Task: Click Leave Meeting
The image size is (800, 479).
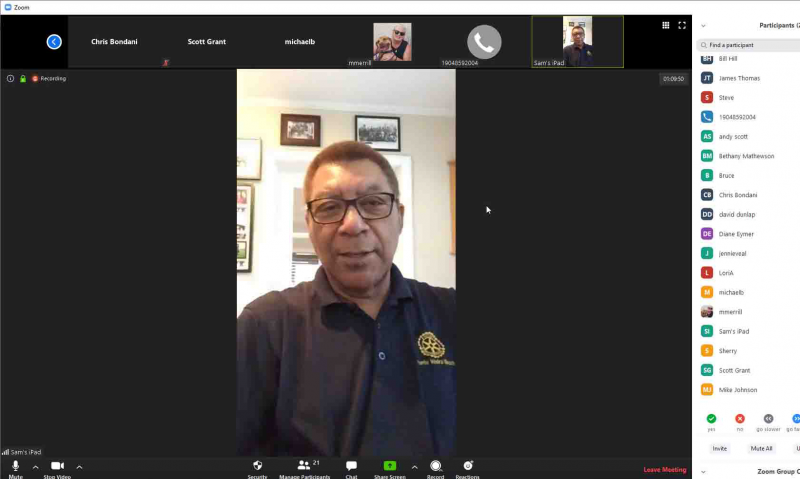Action: pyautogui.click(x=665, y=470)
